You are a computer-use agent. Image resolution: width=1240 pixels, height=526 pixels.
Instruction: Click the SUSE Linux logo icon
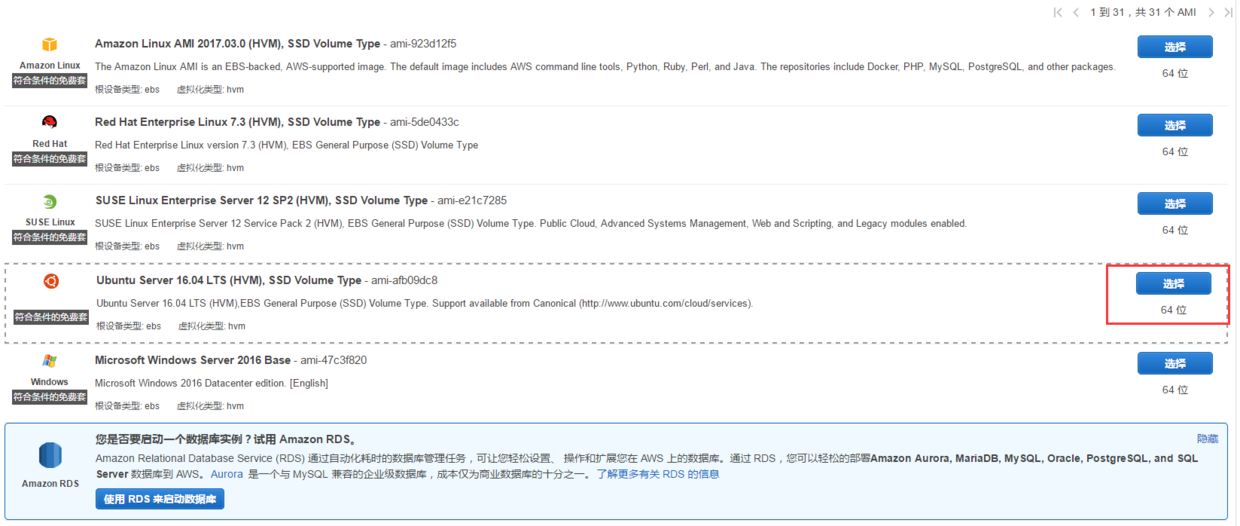point(49,201)
